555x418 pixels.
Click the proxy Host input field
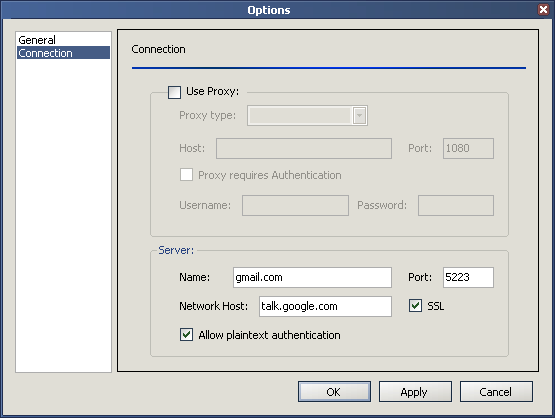coord(304,148)
